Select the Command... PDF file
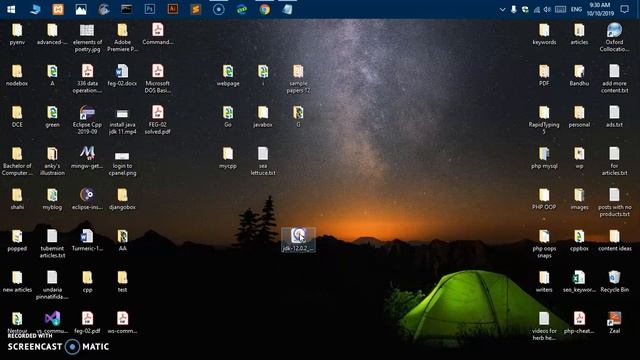 [158, 34]
